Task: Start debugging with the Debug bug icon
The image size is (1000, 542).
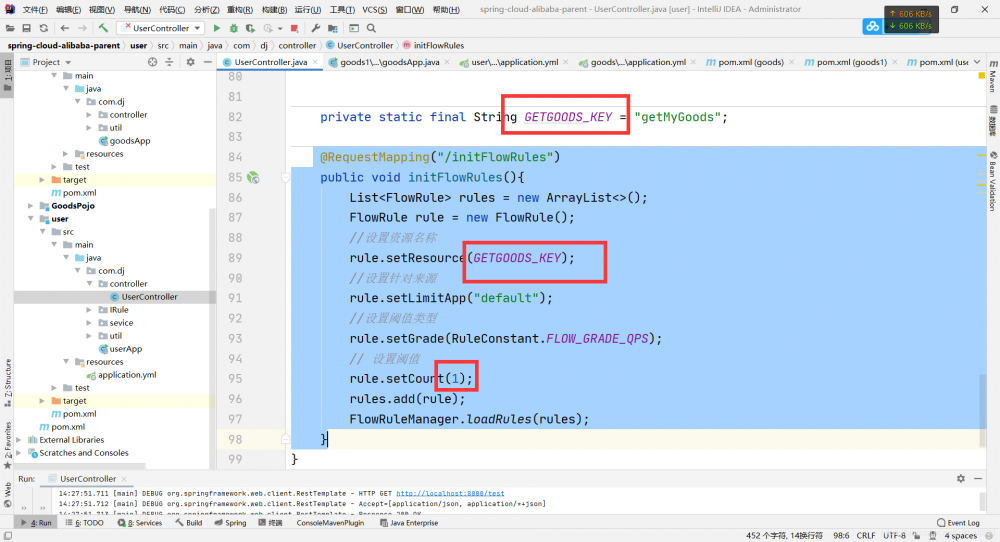Action: (x=232, y=28)
